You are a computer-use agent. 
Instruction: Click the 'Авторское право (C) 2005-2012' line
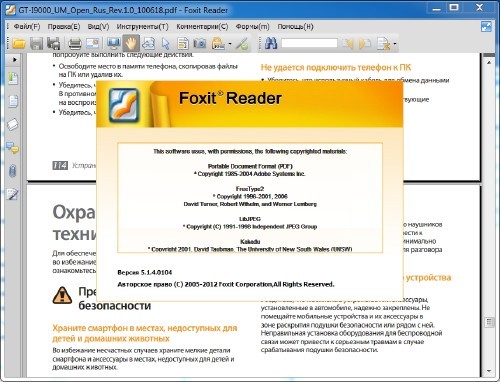click(226, 284)
